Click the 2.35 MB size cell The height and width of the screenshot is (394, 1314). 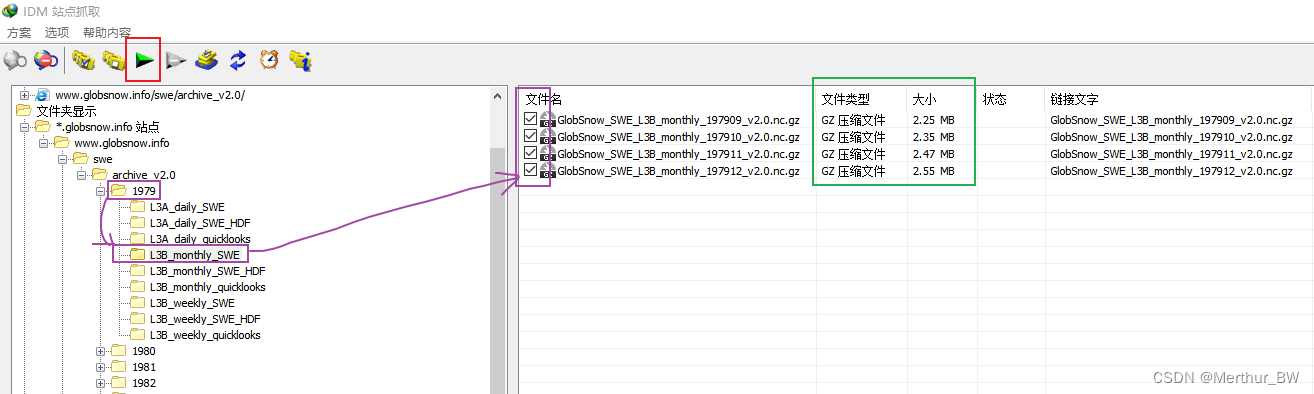click(x=933, y=137)
